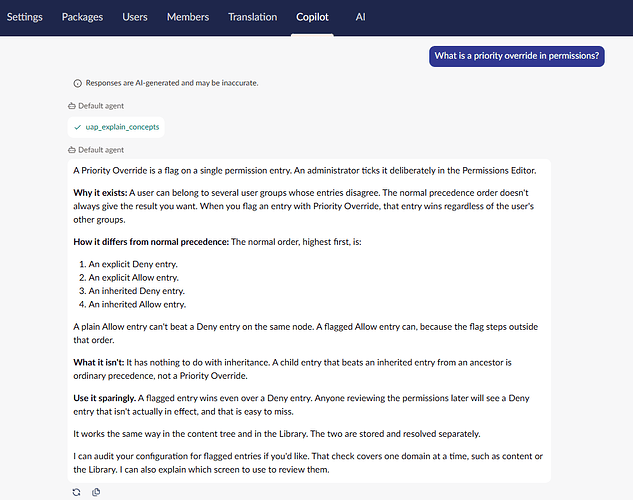Open the Users tab
633x500 pixels.
pyautogui.click(x=135, y=17)
